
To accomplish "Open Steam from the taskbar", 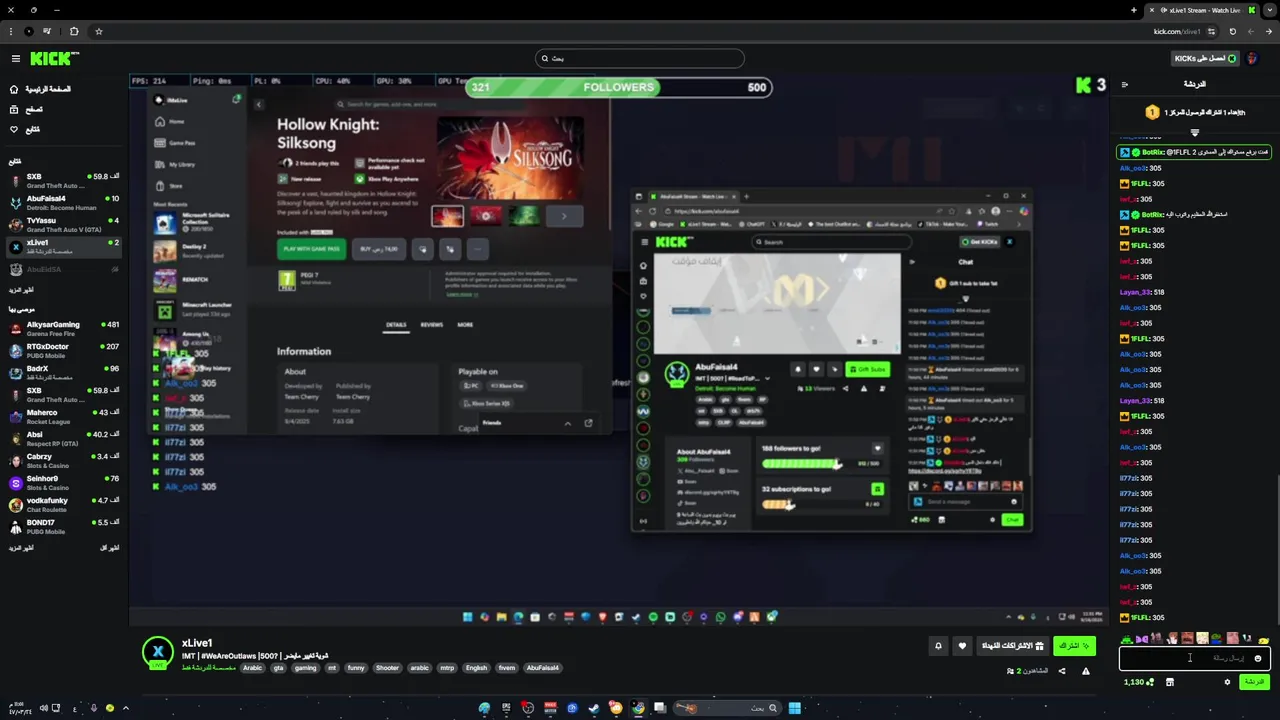I will click(x=593, y=708).
